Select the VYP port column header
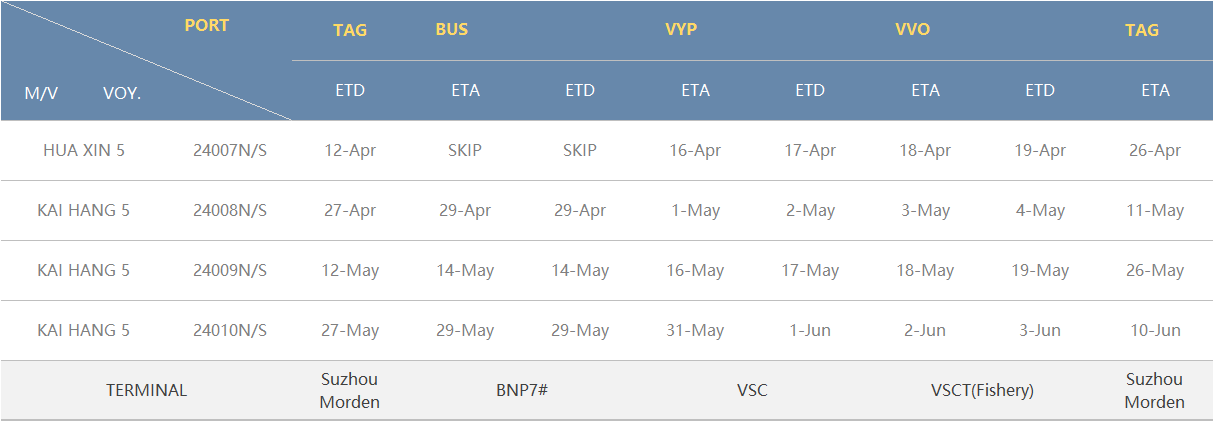This screenshot has height=421, width=1213. (x=681, y=30)
